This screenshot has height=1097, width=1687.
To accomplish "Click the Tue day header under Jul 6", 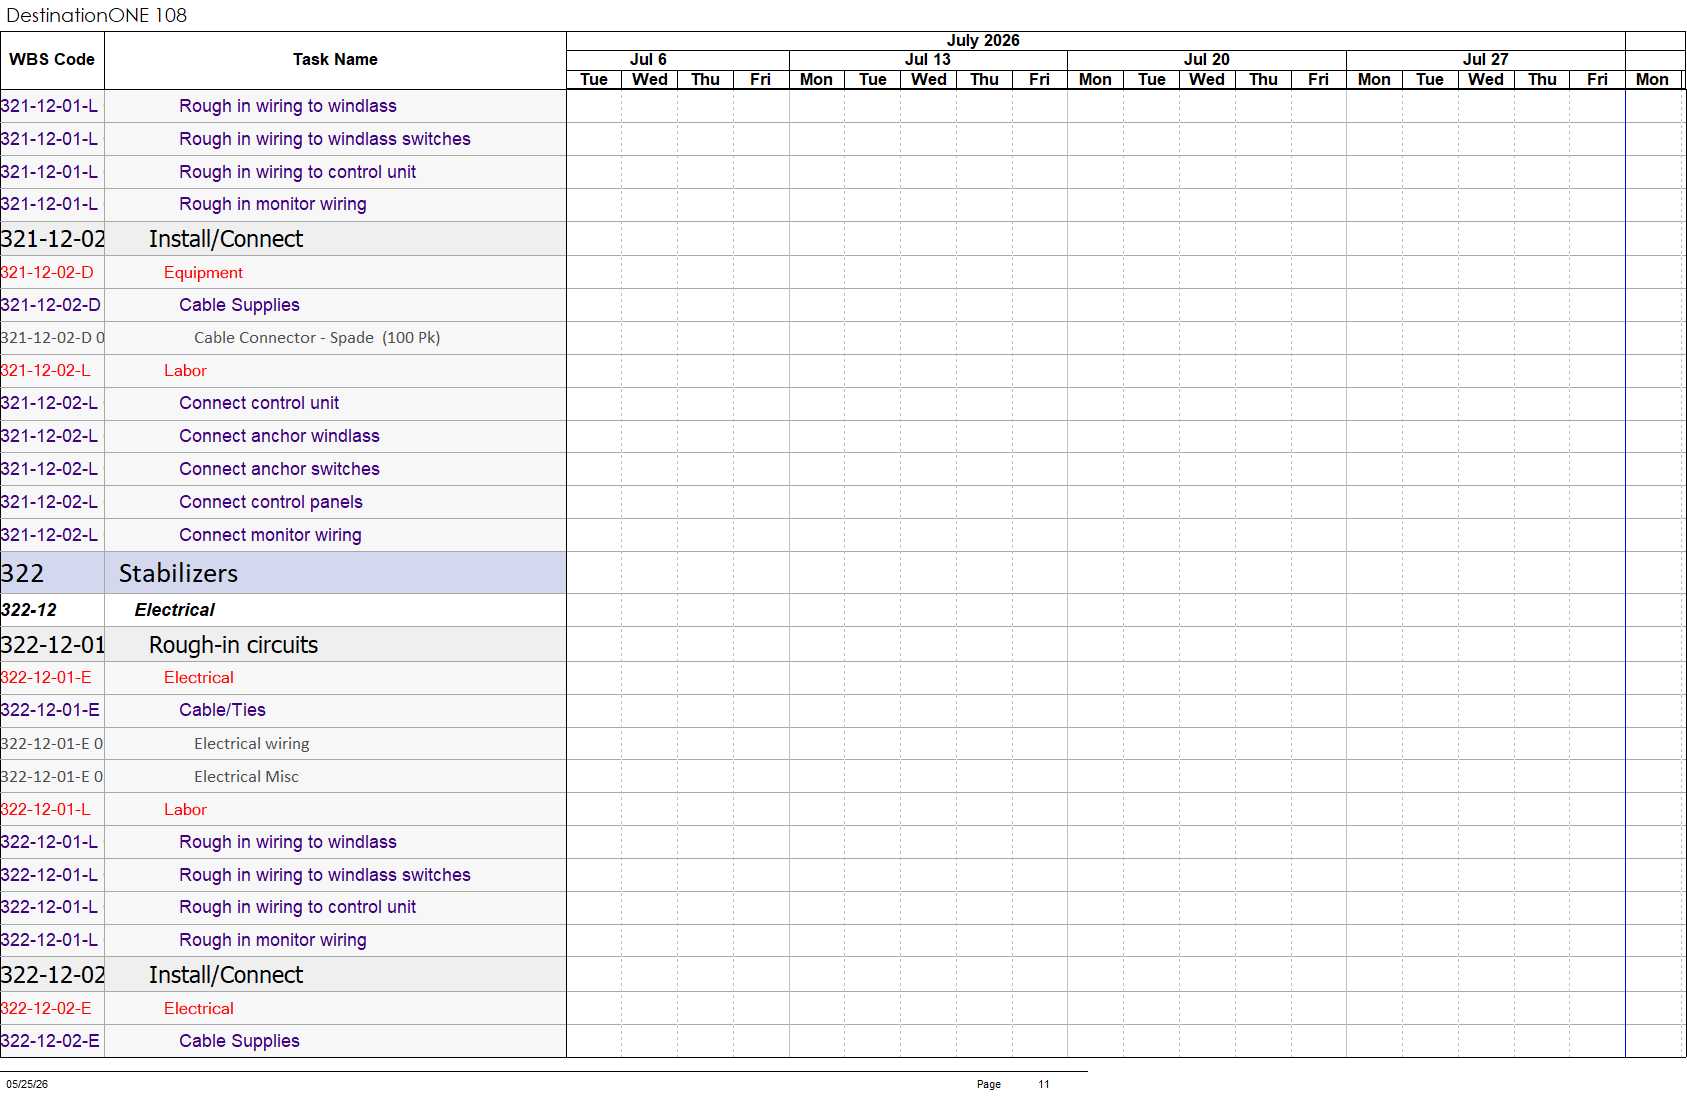I will point(594,80).
